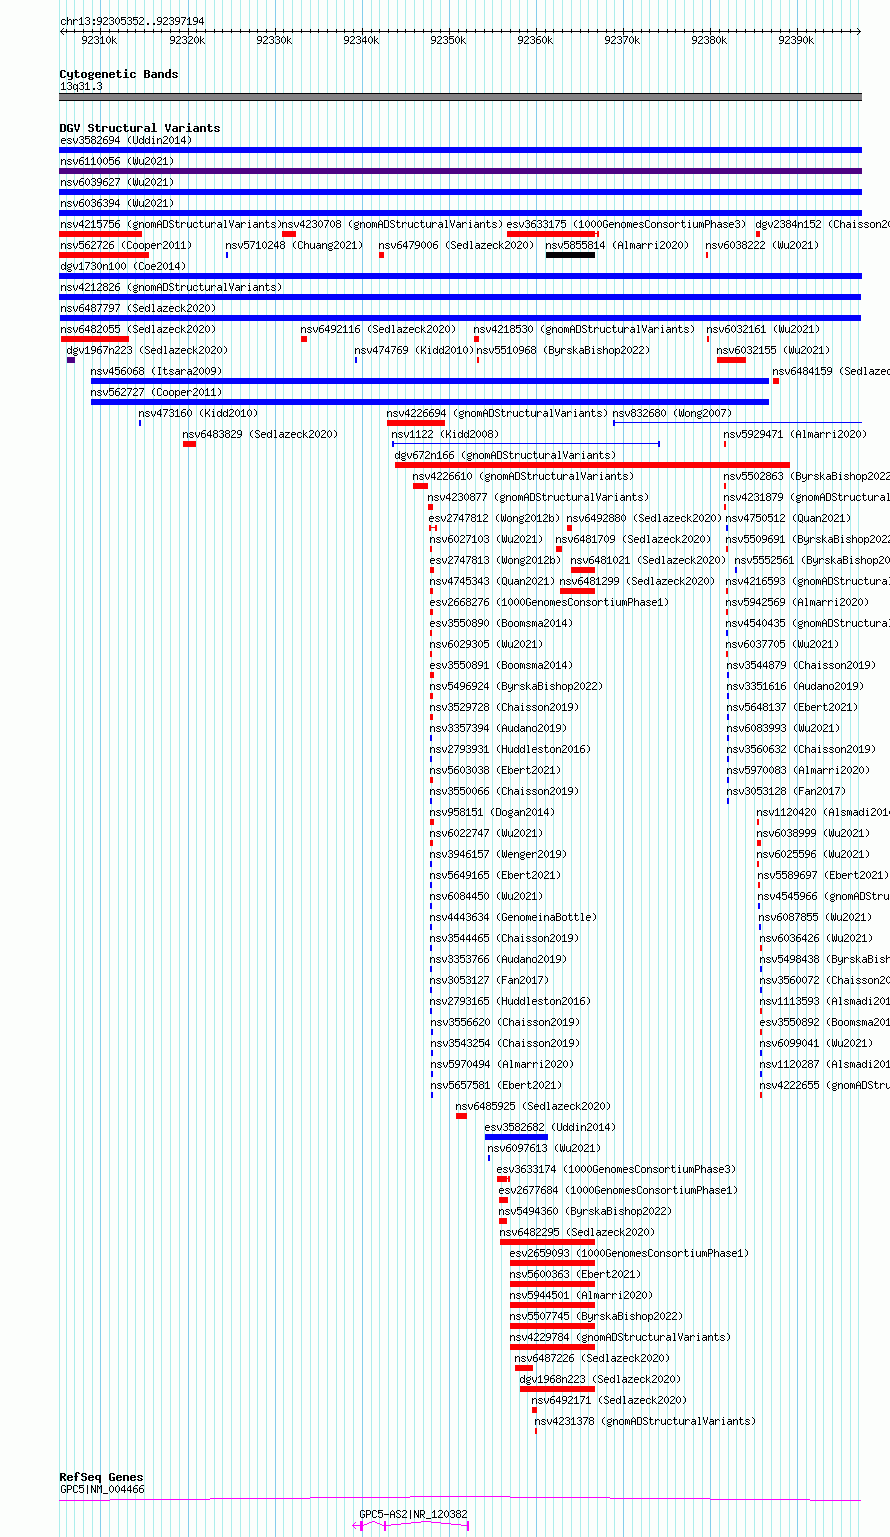Click nsv456068 (Itsara2009) variant label
Screen dimensions: 890x1537
[157, 371]
